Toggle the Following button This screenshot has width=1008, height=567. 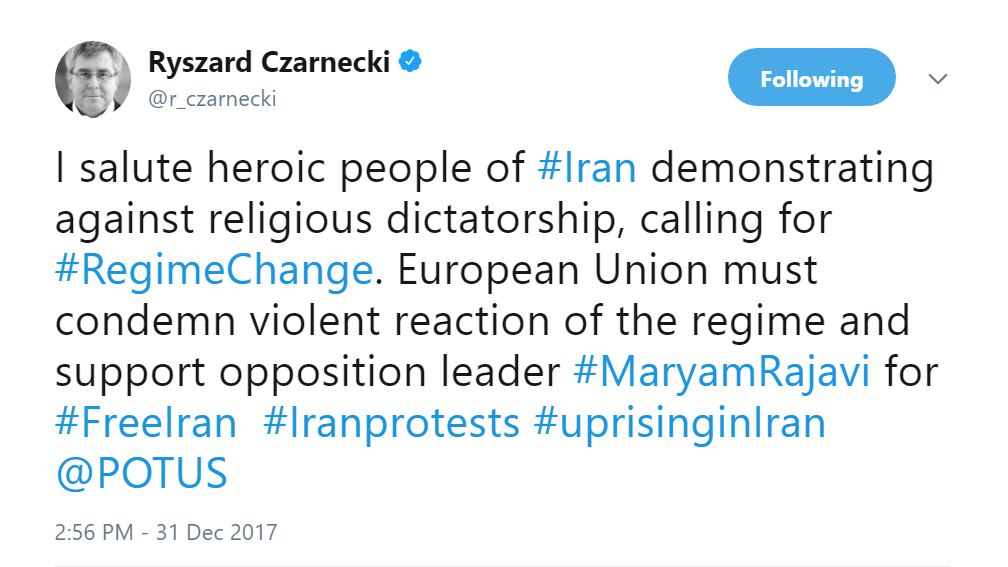(x=811, y=78)
